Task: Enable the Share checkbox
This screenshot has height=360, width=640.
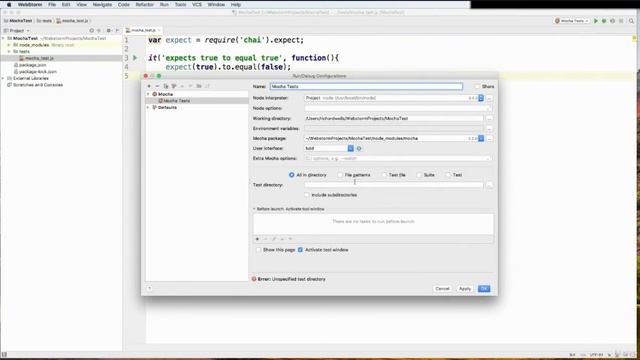Action: coord(477,87)
